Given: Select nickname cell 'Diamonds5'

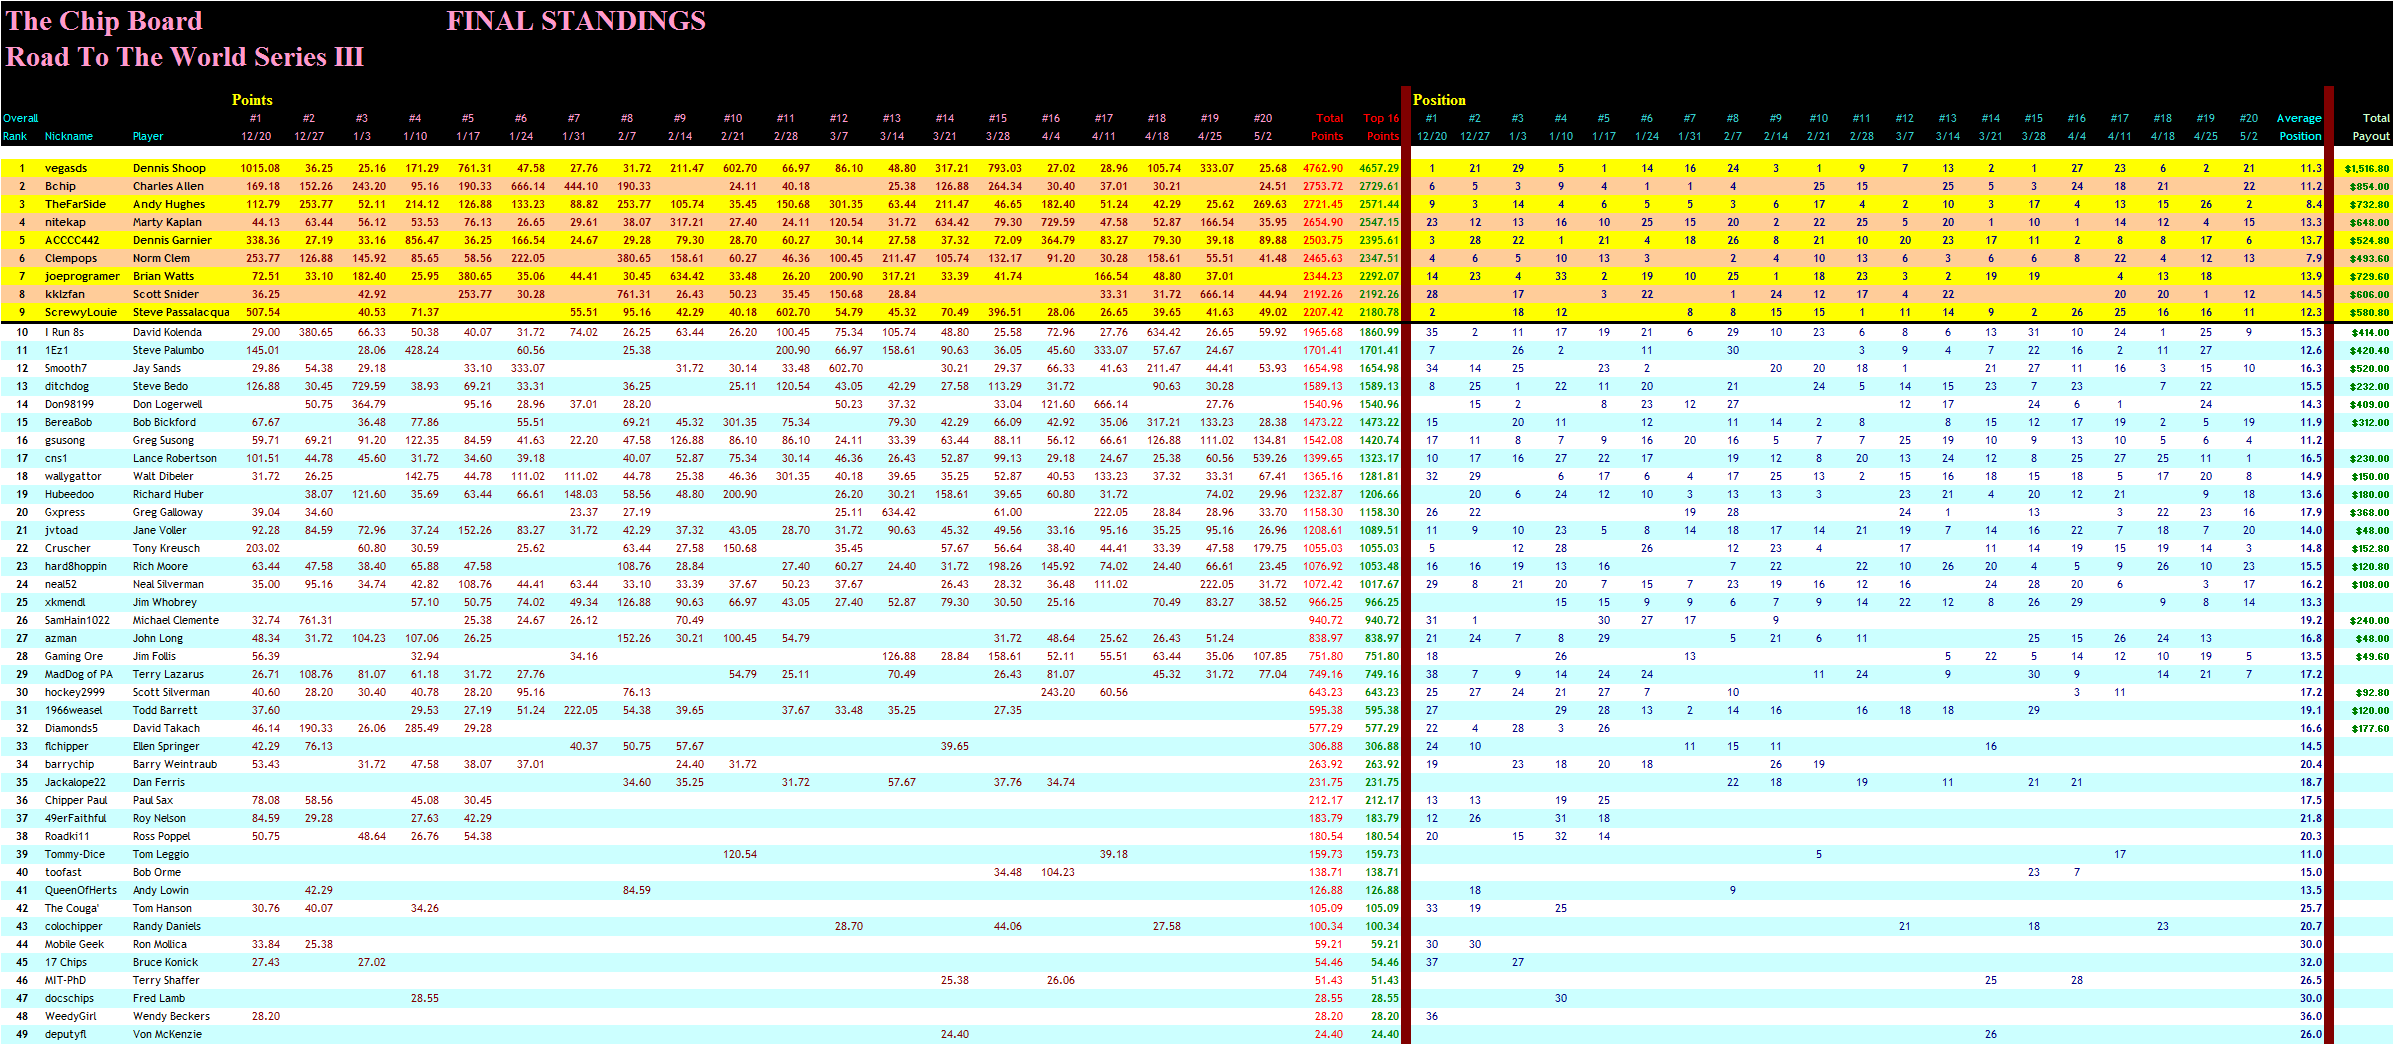Looking at the screenshot, I should [71, 729].
